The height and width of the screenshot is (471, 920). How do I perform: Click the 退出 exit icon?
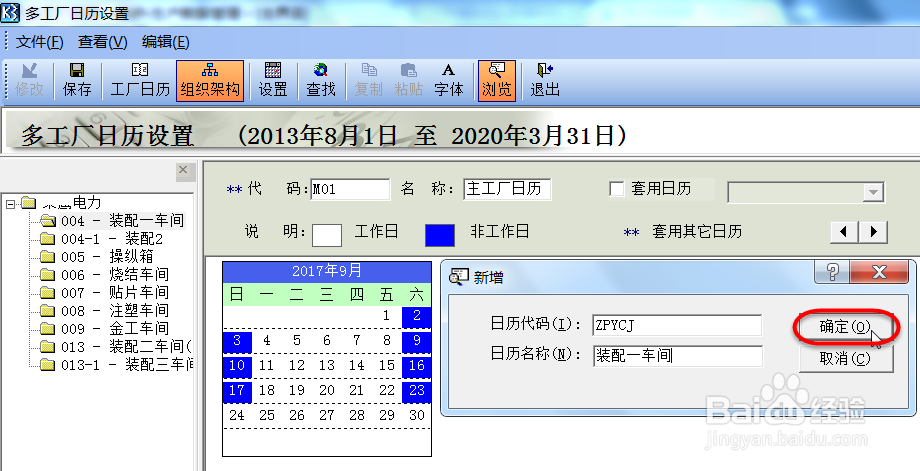point(545,80)
